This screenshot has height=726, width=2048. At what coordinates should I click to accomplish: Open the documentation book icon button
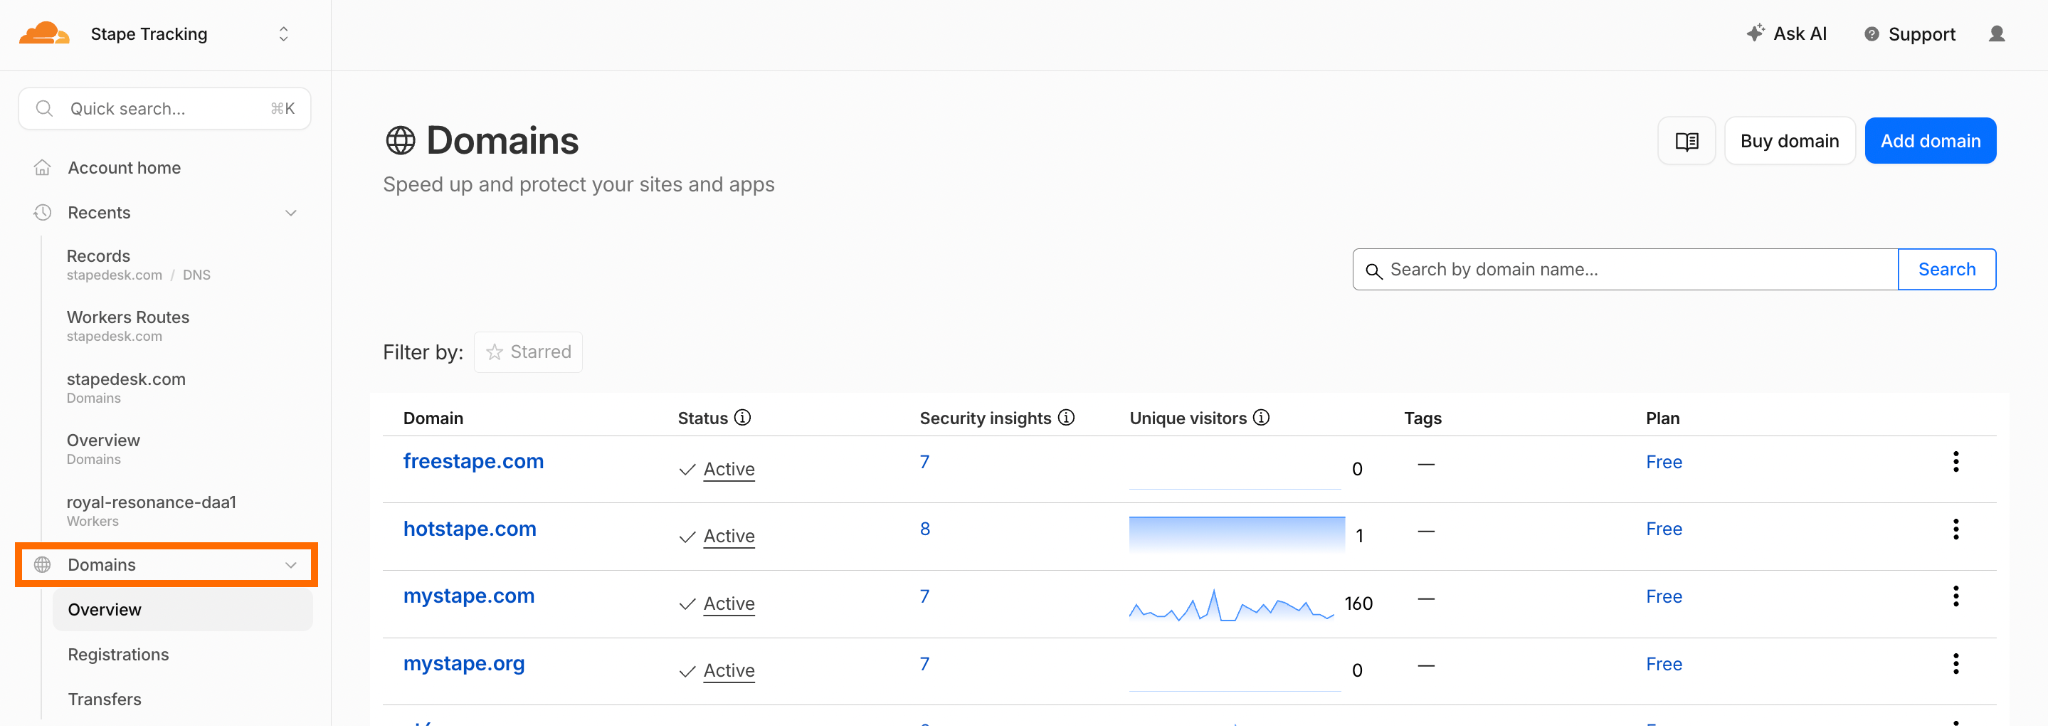pyautogui.click(x=1687, y=141)
